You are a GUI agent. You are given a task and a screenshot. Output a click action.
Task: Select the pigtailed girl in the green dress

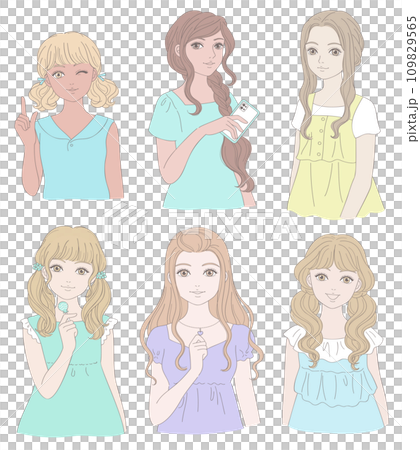click(71, 331)
